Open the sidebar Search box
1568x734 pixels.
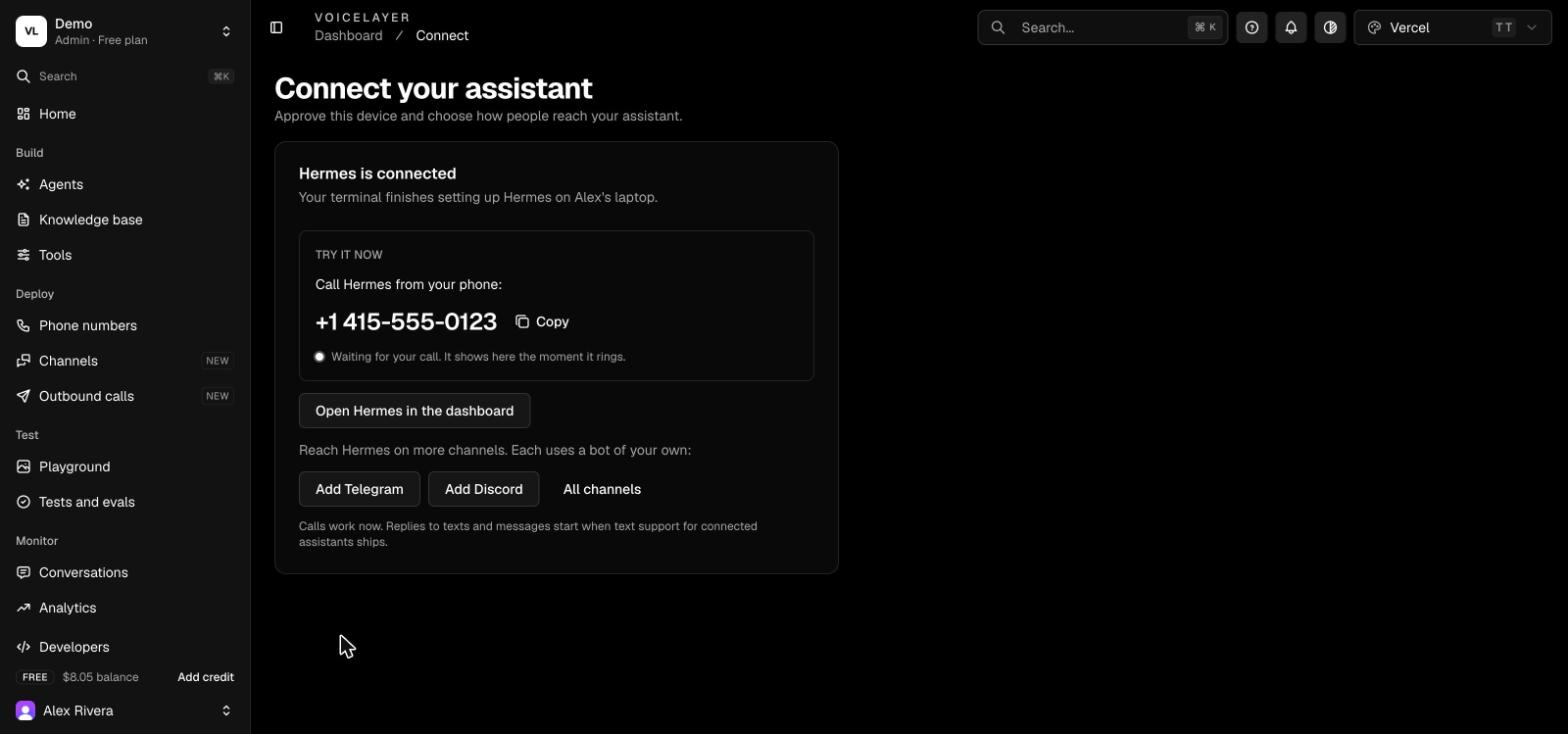[x=125, y=76]
